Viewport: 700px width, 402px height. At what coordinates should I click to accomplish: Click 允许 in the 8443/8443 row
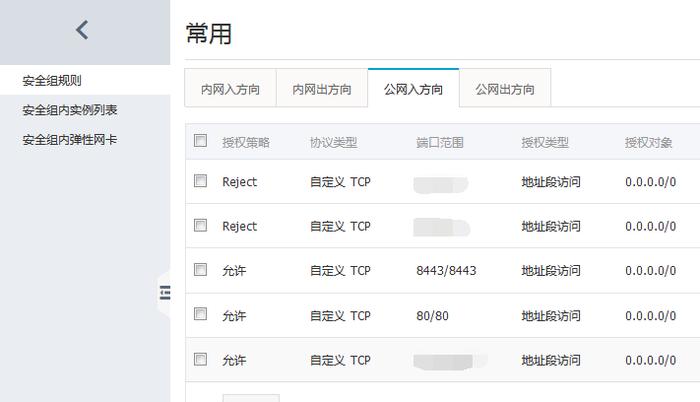(x=234, y=271)
